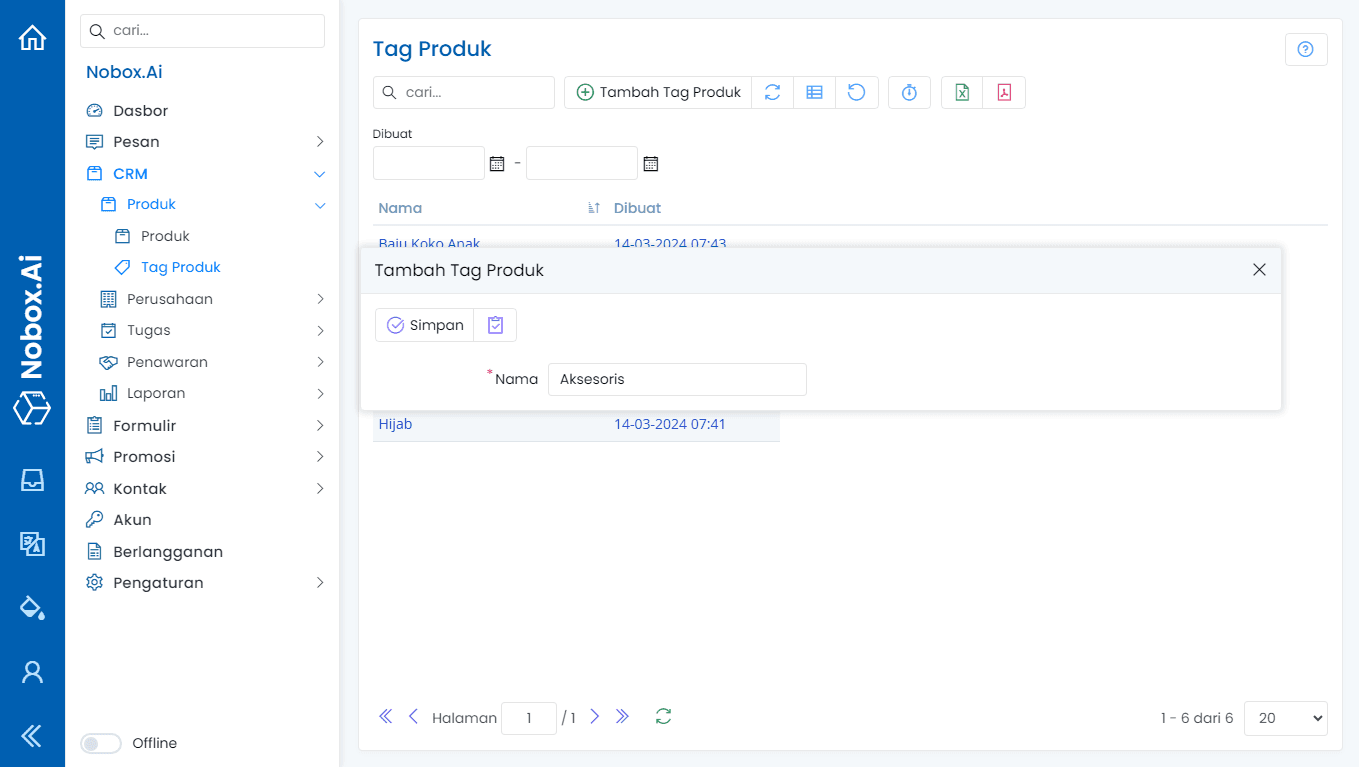This screenshot has height=767, width=1359.
Task: Toggle the Offline status switch
Action: click(100, 743)
